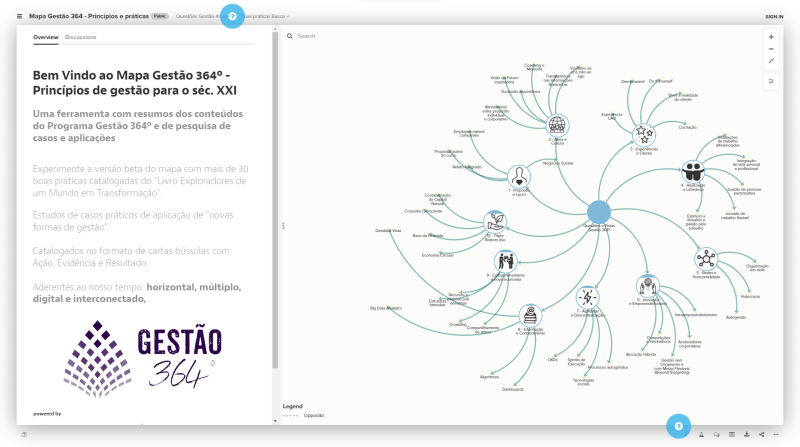Viewport: 800px width, 447px height.
Task: Open the 'Boas práticas Busca' view dropdown
Action: coord(265,16)
